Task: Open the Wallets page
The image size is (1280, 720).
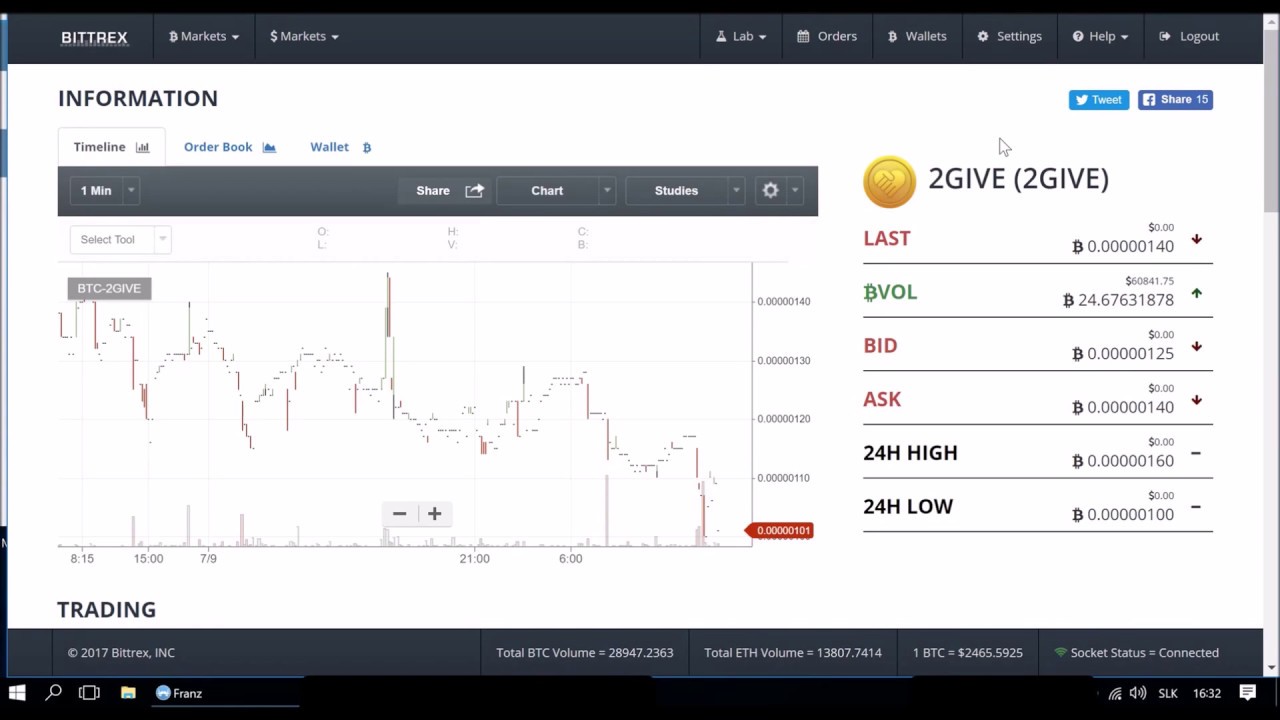Action: coord(917,36)
